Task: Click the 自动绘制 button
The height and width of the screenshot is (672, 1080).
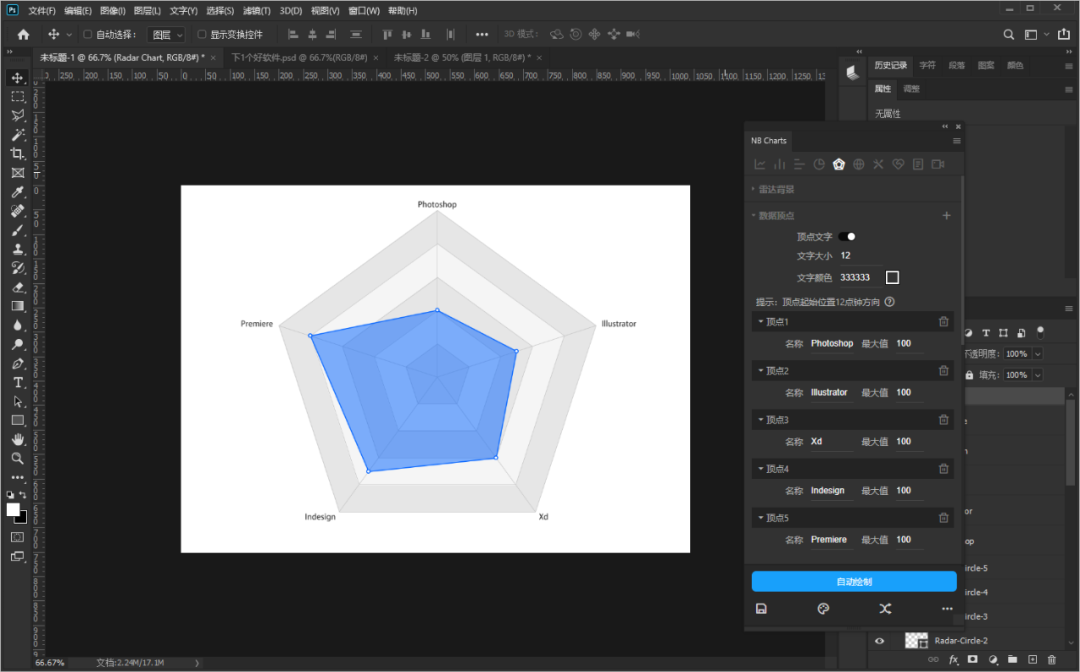Action: (854, 581)
